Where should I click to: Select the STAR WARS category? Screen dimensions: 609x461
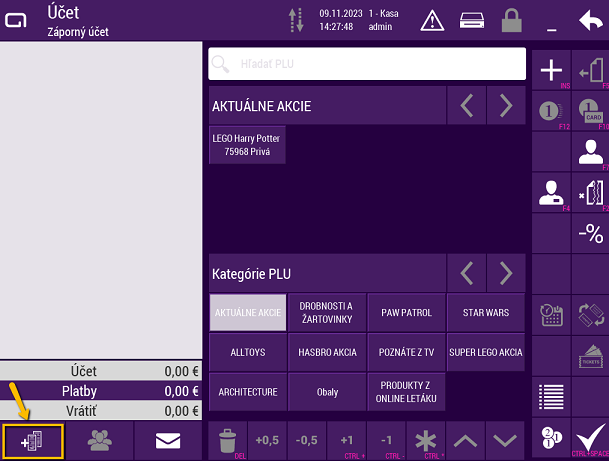click(x=485, y=313)
